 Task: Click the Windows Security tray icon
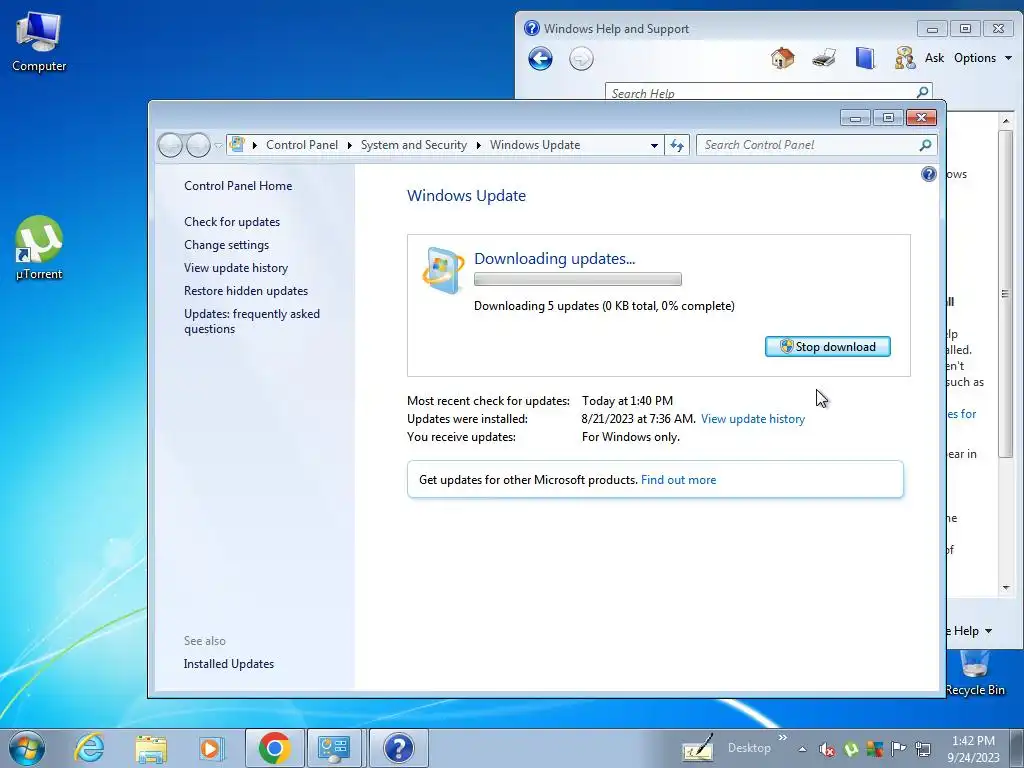(874, 749)
